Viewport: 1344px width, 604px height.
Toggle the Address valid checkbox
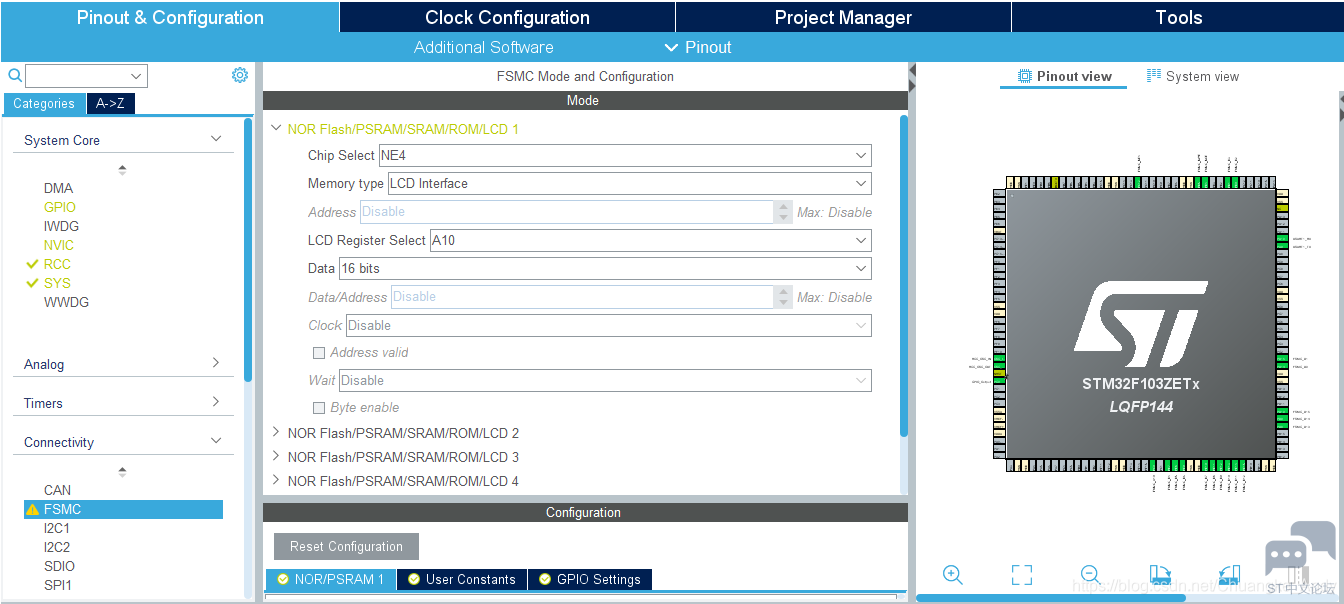click(x=319, y=353)
